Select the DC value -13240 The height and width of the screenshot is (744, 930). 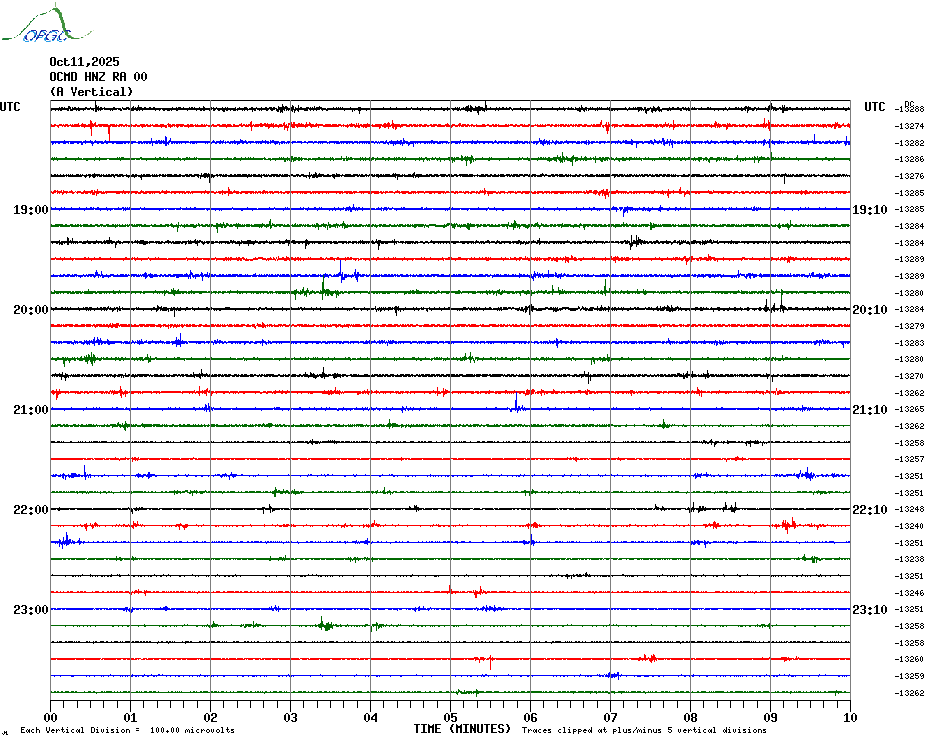(910, 526)
